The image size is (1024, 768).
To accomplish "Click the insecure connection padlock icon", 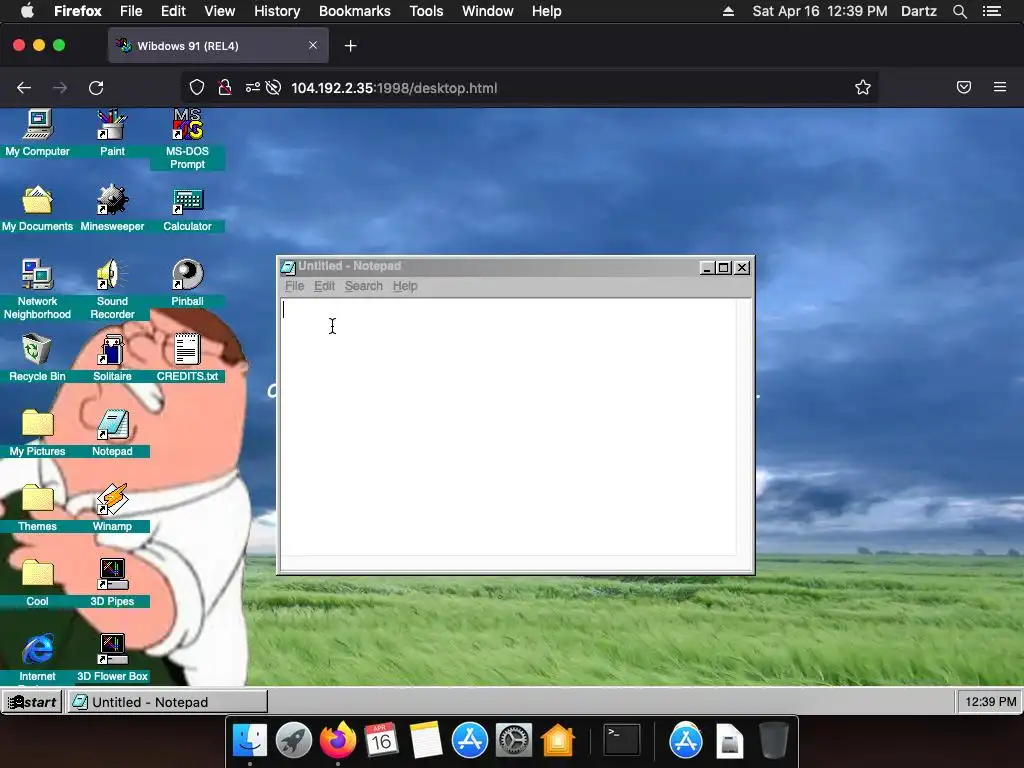I will [225, 88].
